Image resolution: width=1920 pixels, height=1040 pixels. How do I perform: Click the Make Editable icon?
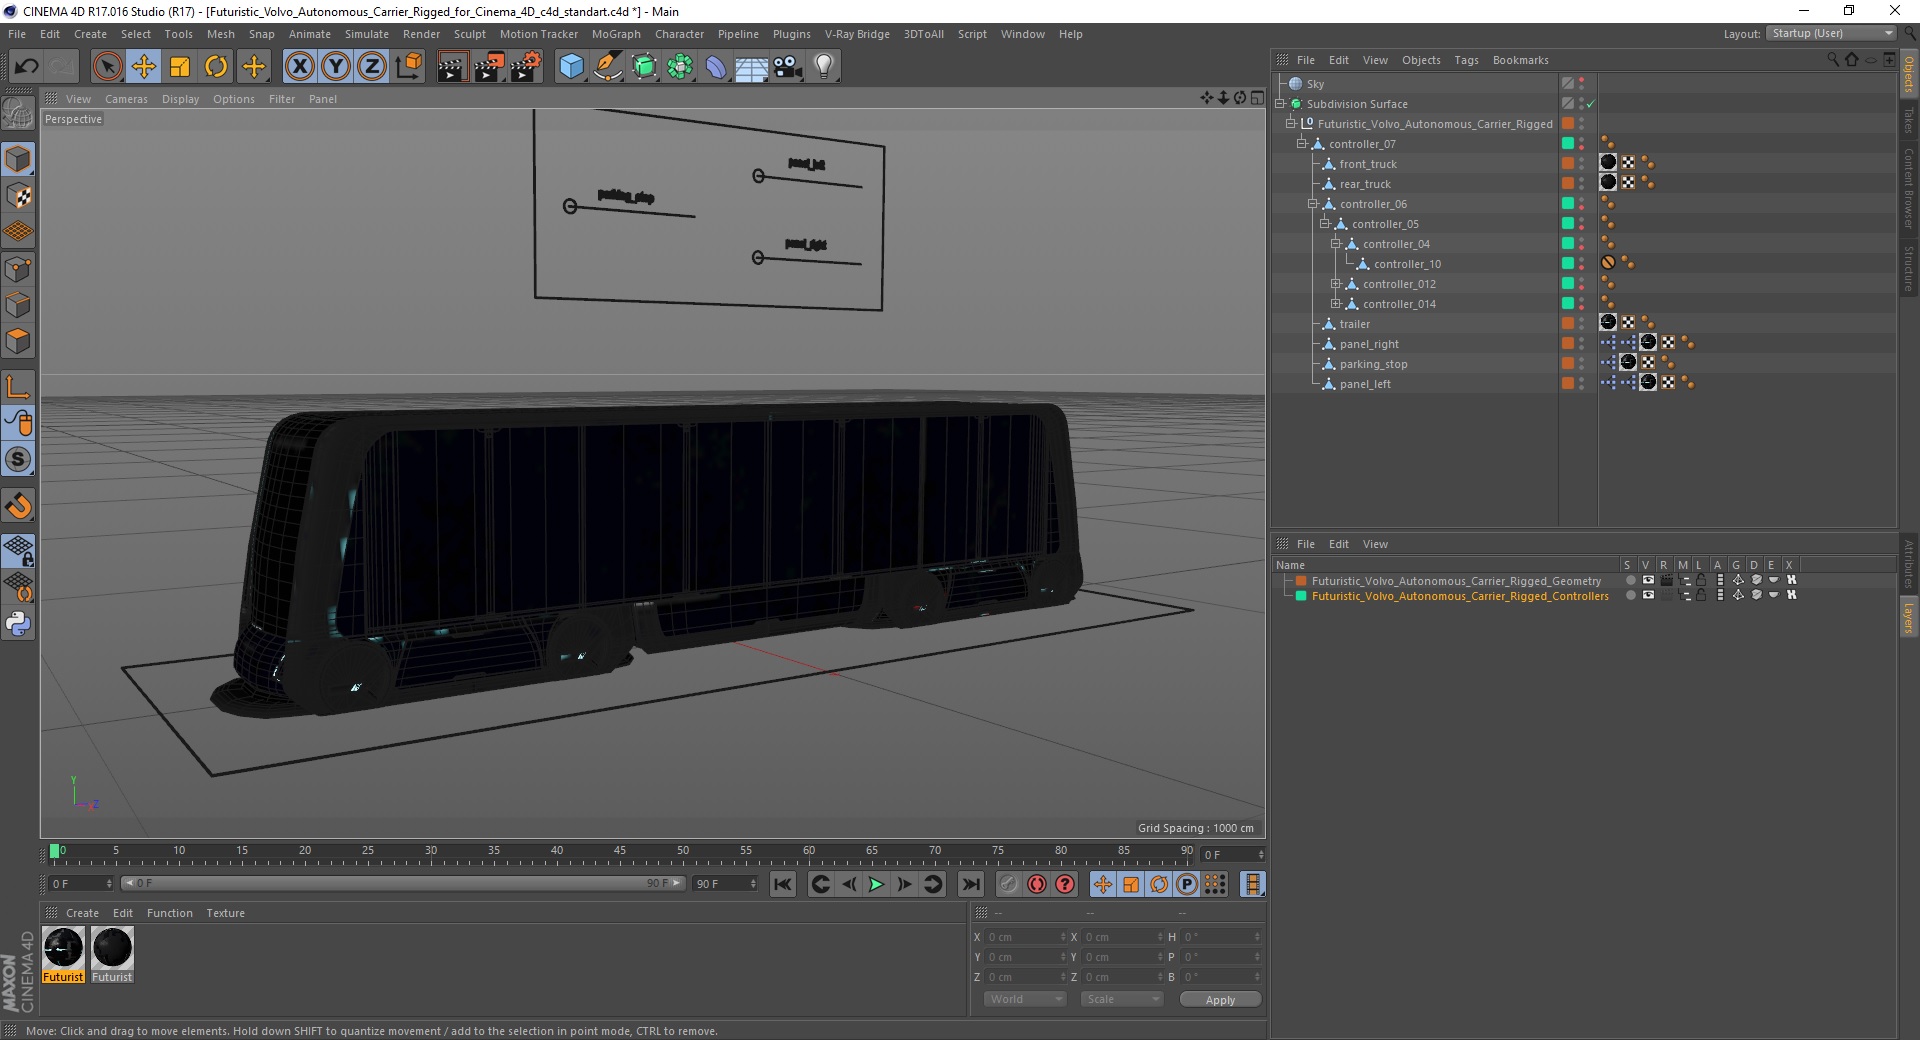[18, 115]
